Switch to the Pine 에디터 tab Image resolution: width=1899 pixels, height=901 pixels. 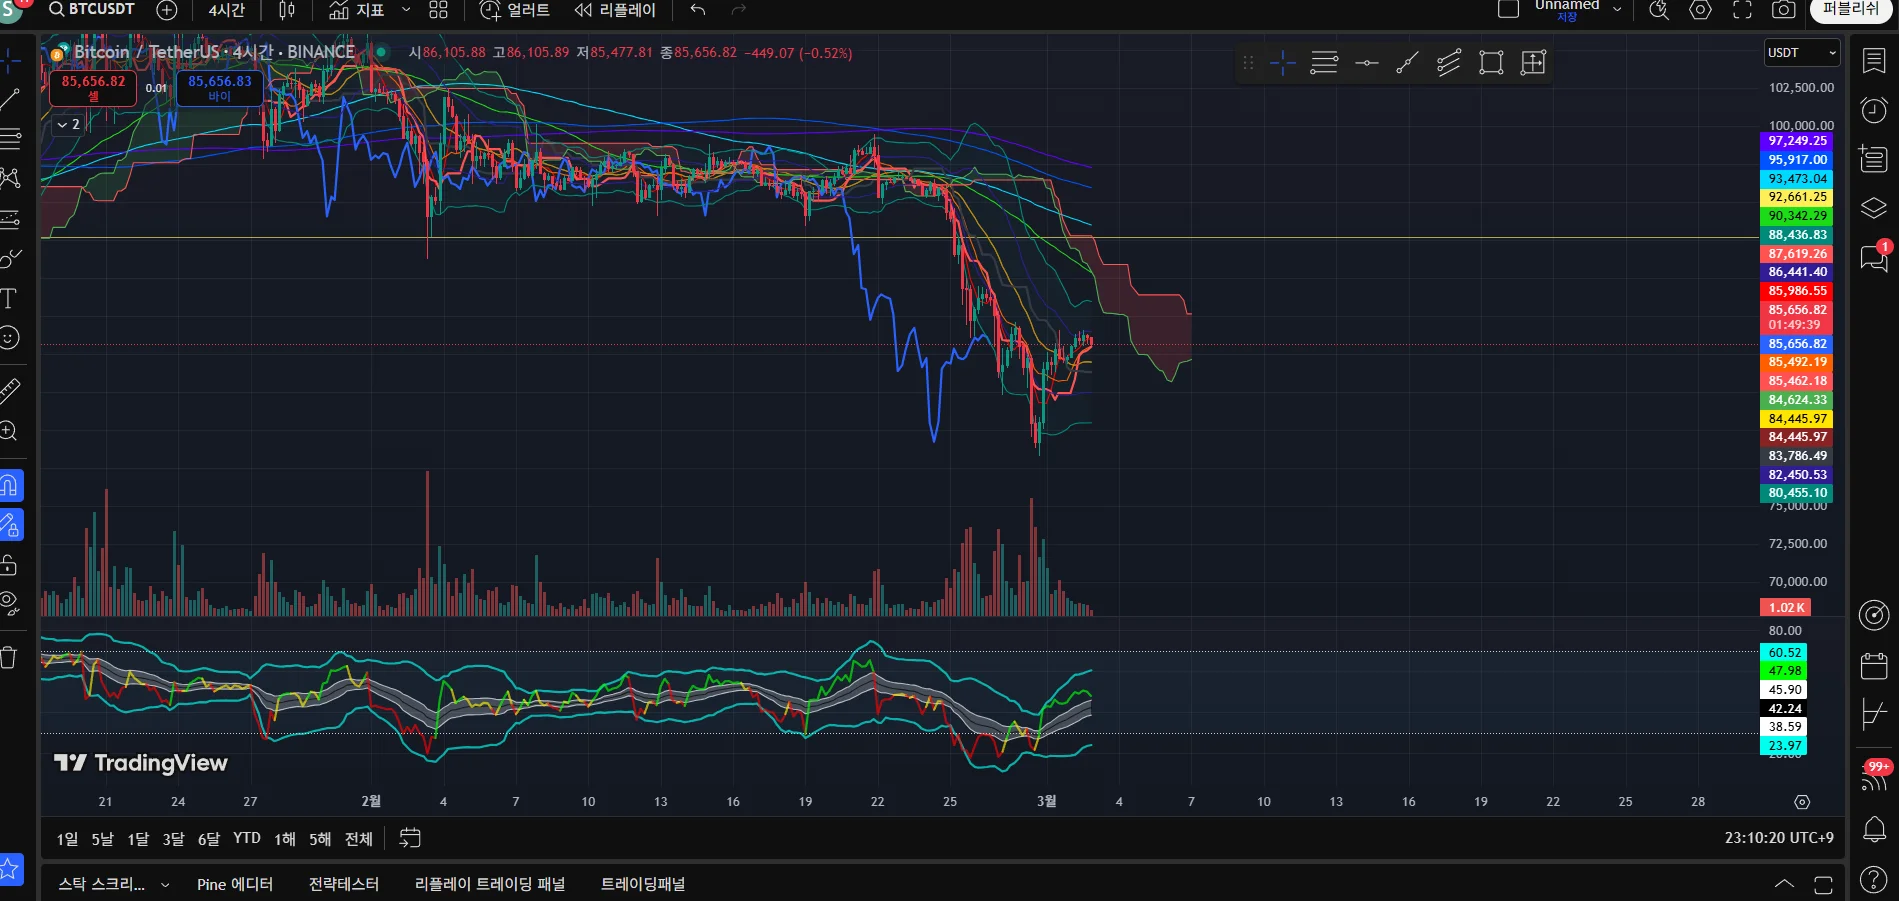coord(235,884)
